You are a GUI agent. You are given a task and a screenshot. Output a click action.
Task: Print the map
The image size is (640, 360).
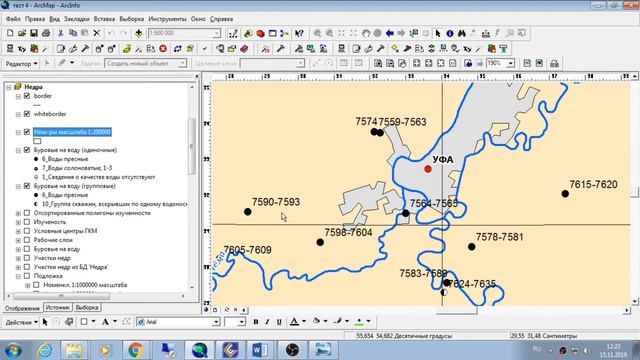(x=46, y=33)
